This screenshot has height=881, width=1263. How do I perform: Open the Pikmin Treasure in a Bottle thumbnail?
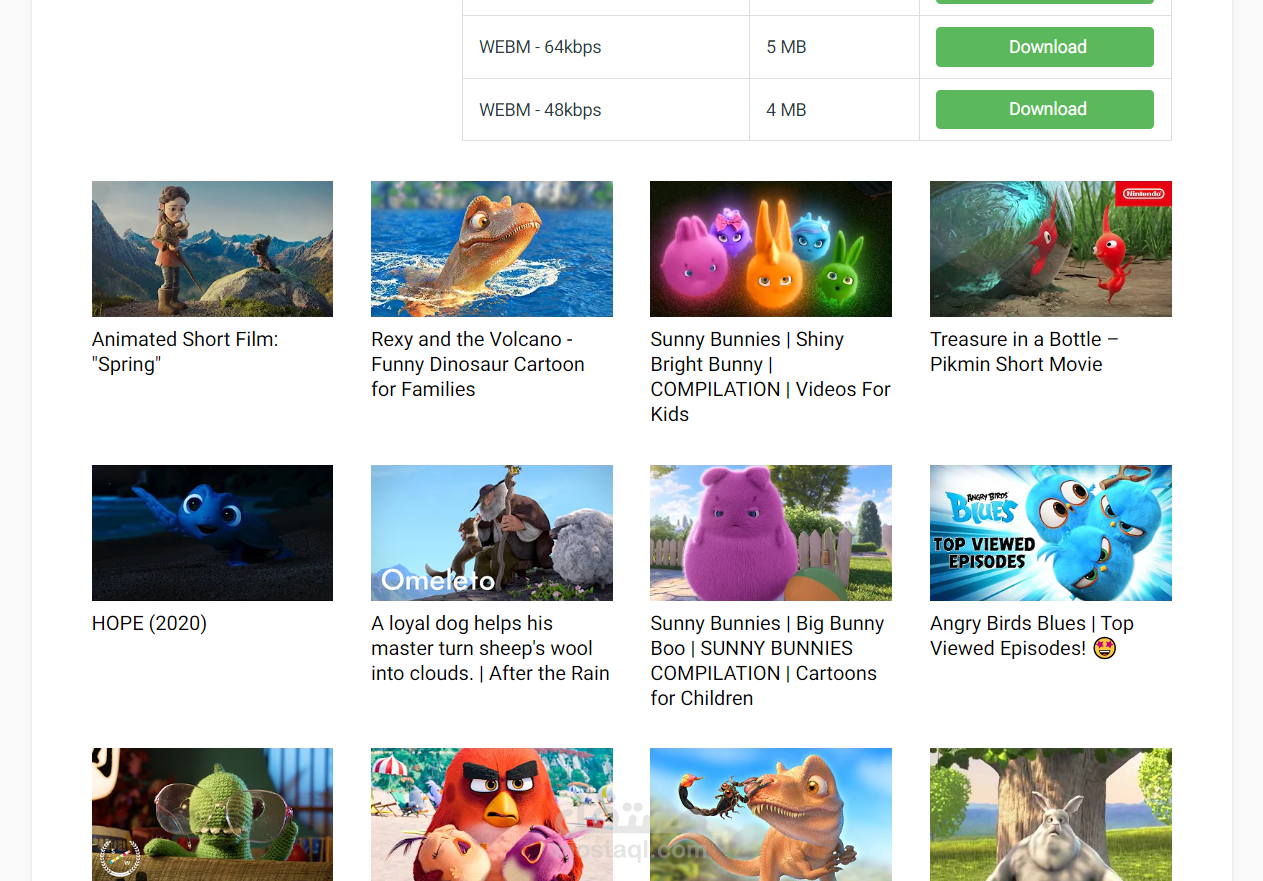pos(1051,249)
